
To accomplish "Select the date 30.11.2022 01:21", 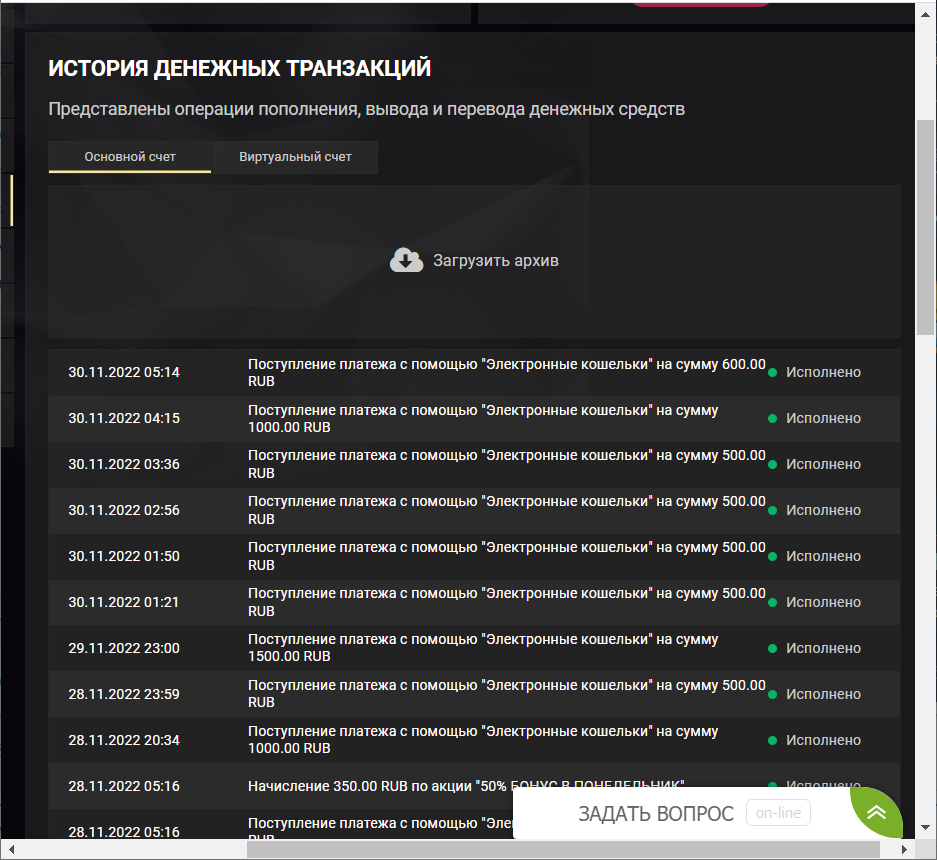I will click(x=124, y=602).
